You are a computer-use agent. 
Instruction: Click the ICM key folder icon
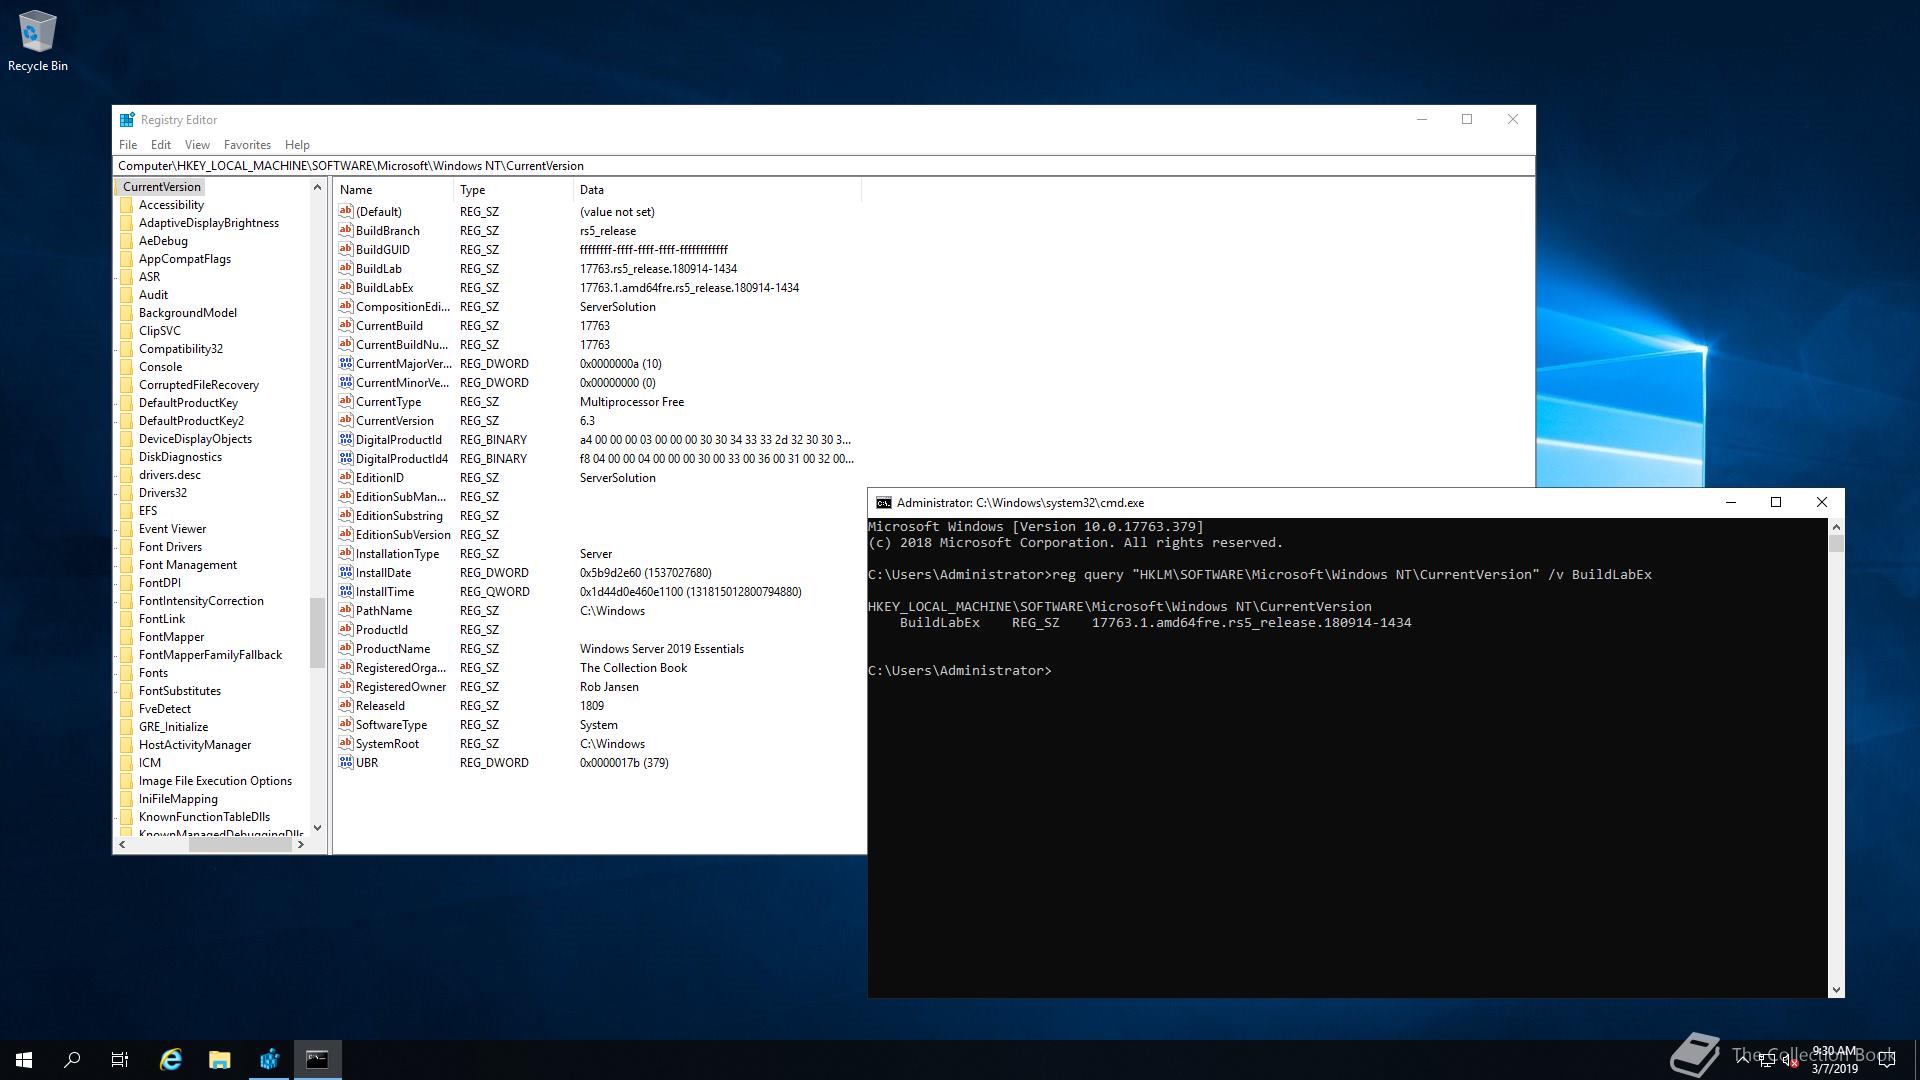click(127, 763)
